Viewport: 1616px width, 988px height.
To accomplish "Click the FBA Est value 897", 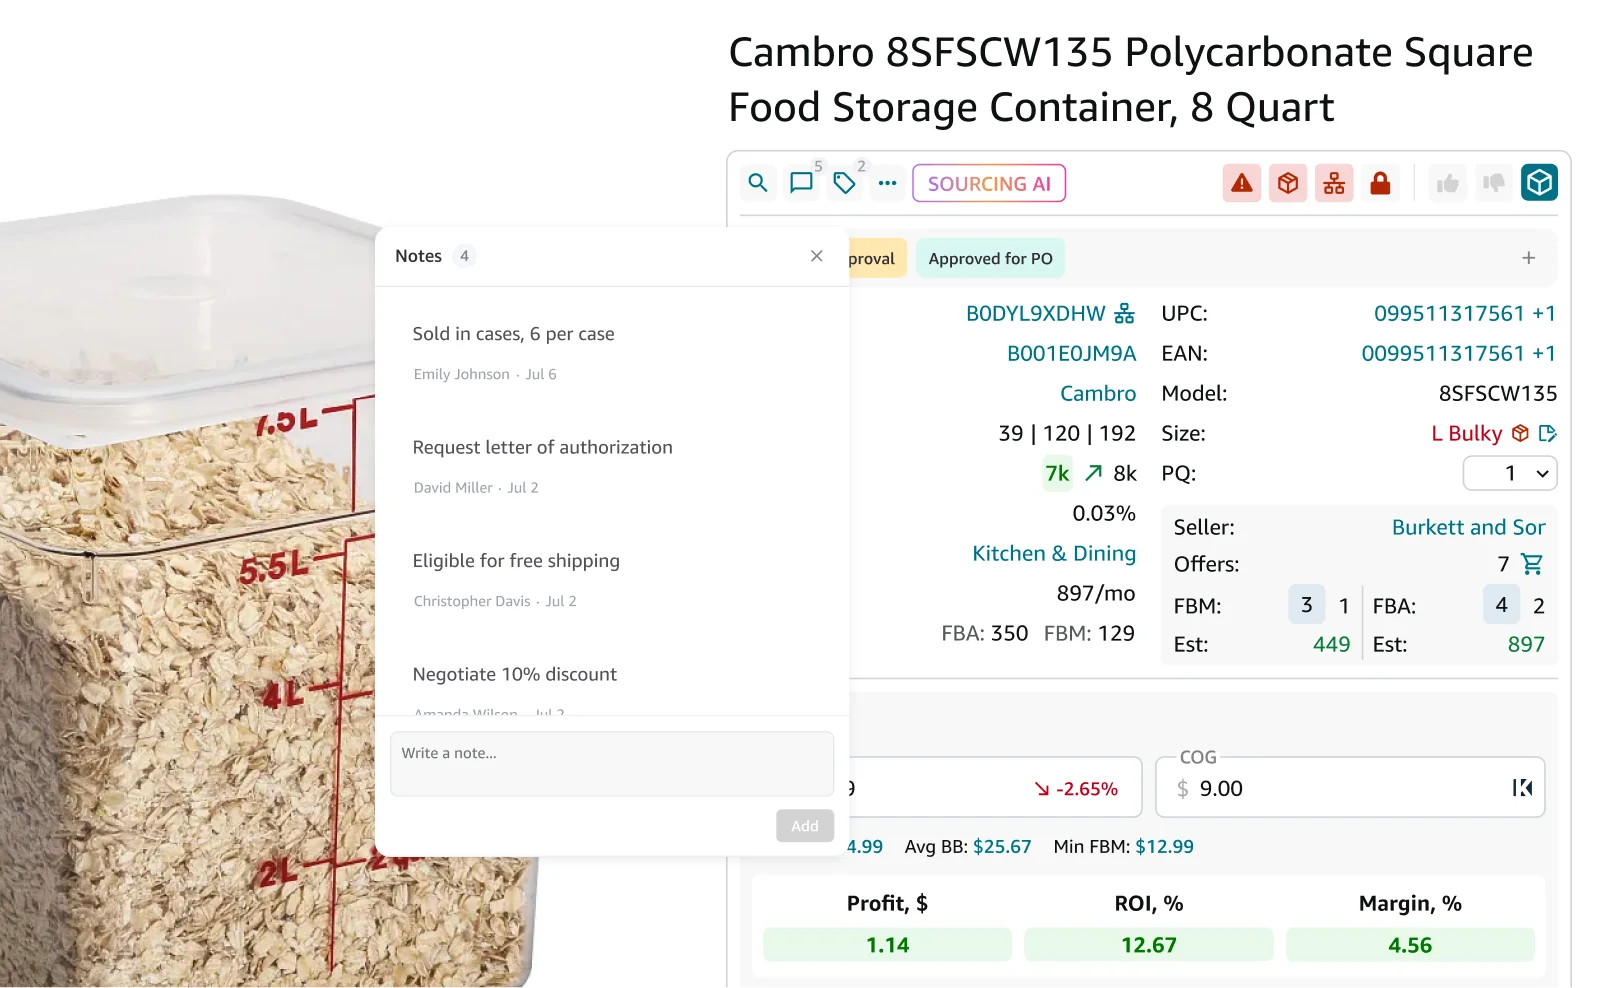I will 1526,645.
